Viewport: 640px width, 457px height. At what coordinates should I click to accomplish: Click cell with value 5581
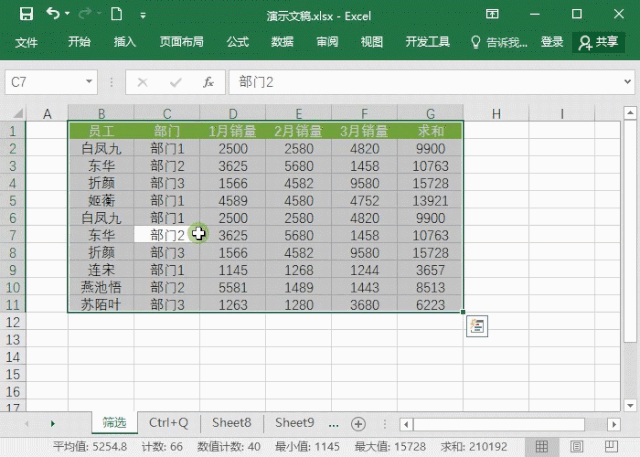(233, 287)
